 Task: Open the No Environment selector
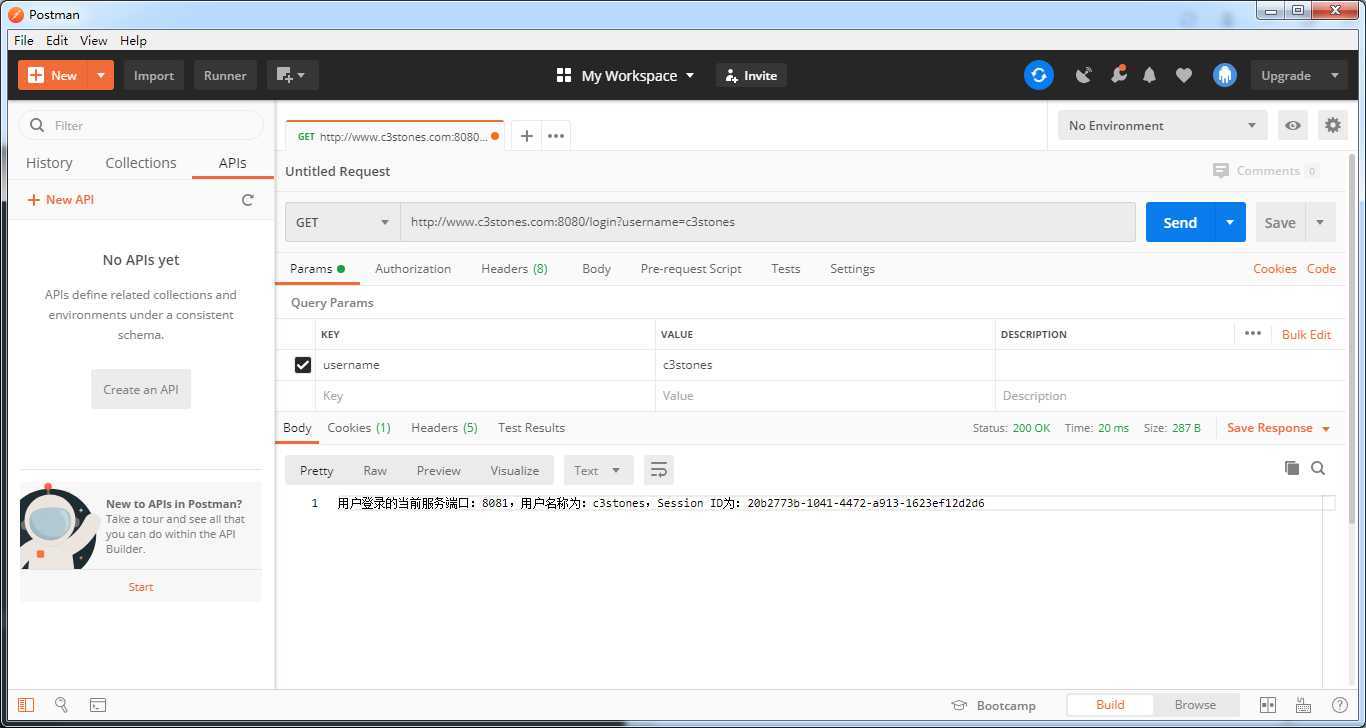pyautogui.click(x=1162, y=125)
